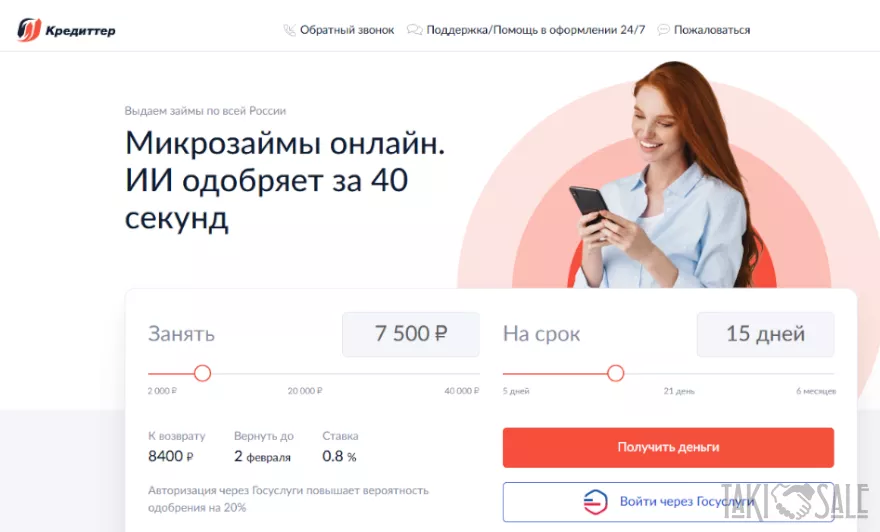Click the Кредиттер brand name text
The image size is (880, 532).
point(80,31)
